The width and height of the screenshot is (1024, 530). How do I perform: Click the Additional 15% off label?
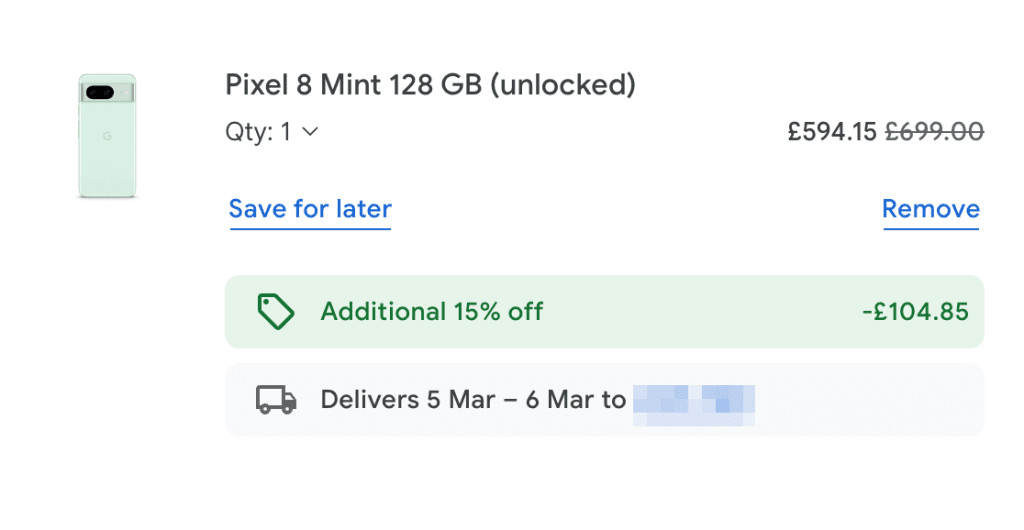tap(431, 312)
